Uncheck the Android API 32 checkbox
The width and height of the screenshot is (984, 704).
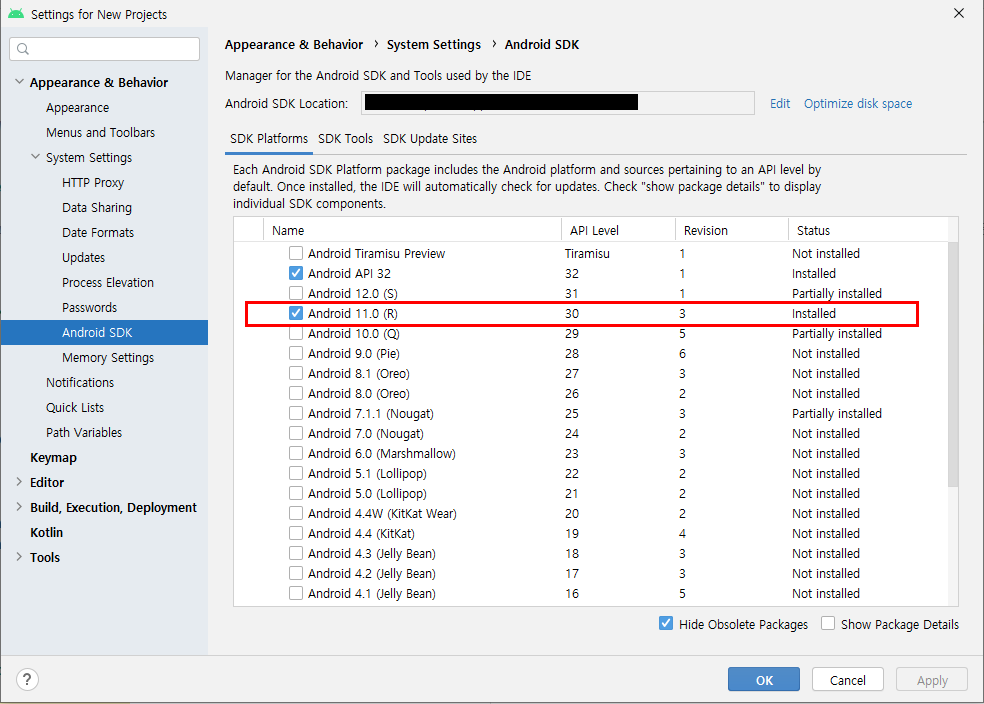tap(296, 274)
